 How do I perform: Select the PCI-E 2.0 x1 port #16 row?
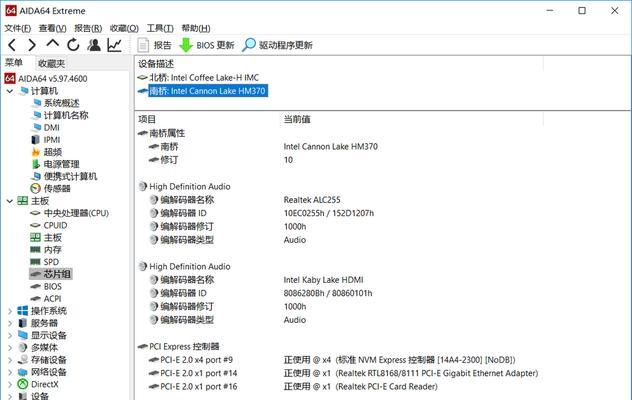point(199,386)
